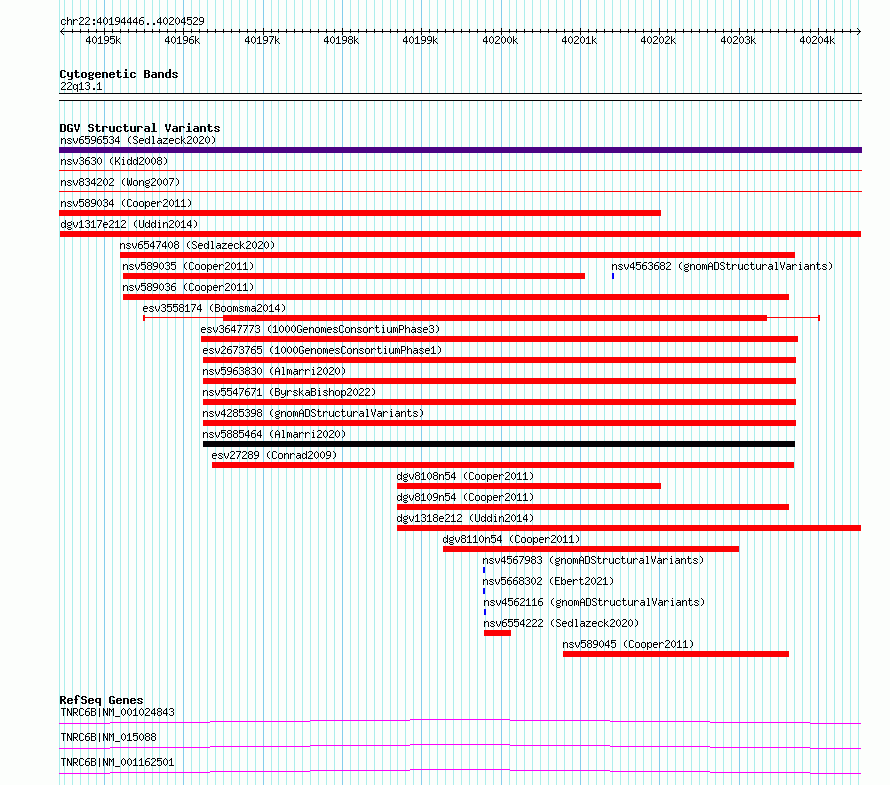The width and height of the screenshot is (890, 785).
Task: Click dgv8109n54 (Cooper2011) label
Action: point(465,497)
